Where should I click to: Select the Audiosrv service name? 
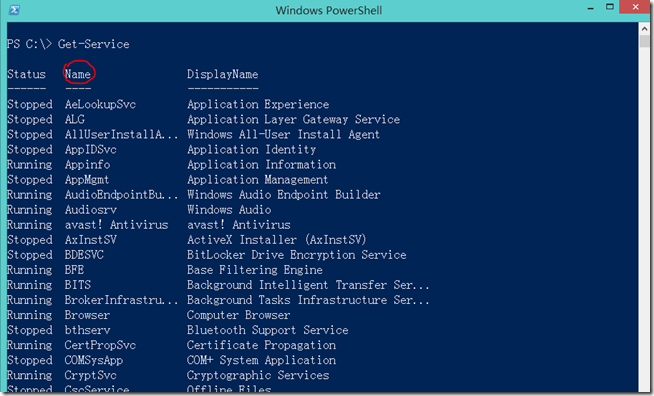pos(91,209)
